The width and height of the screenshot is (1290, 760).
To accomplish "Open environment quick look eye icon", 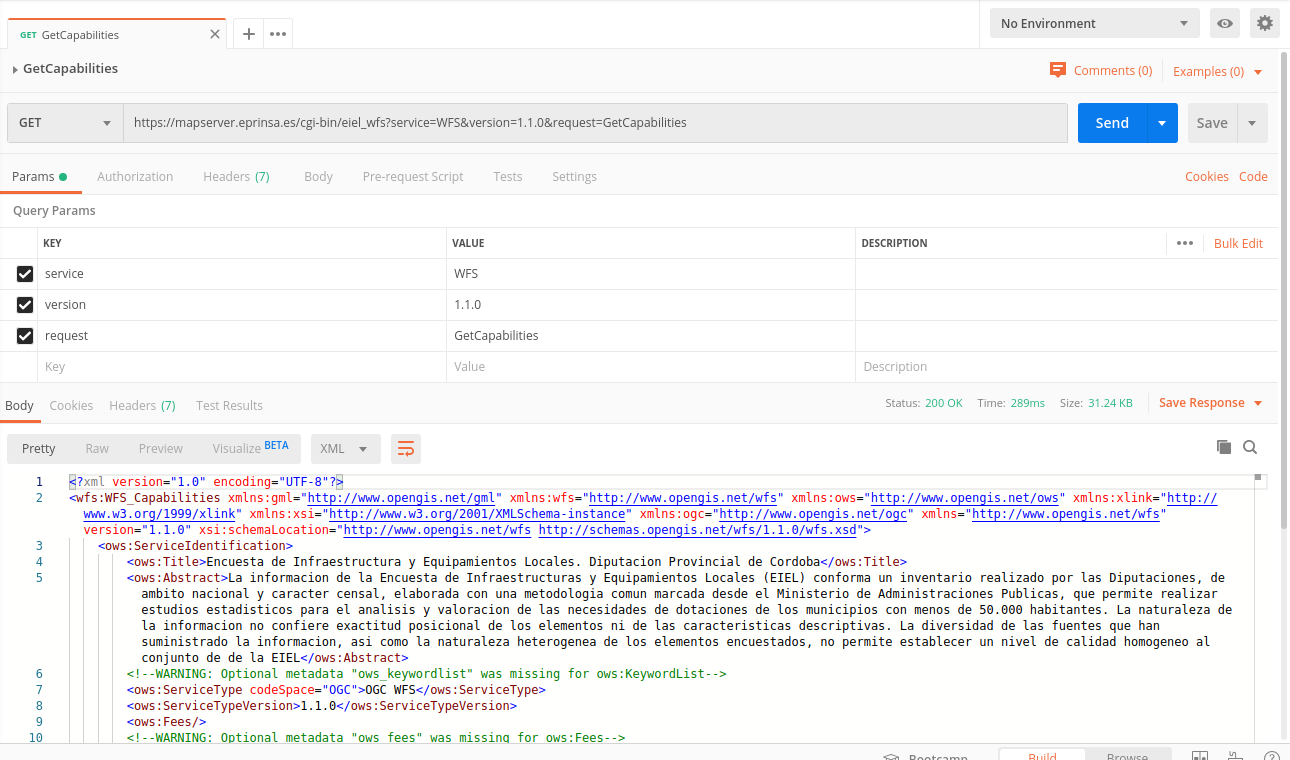I will point(1225,23).
